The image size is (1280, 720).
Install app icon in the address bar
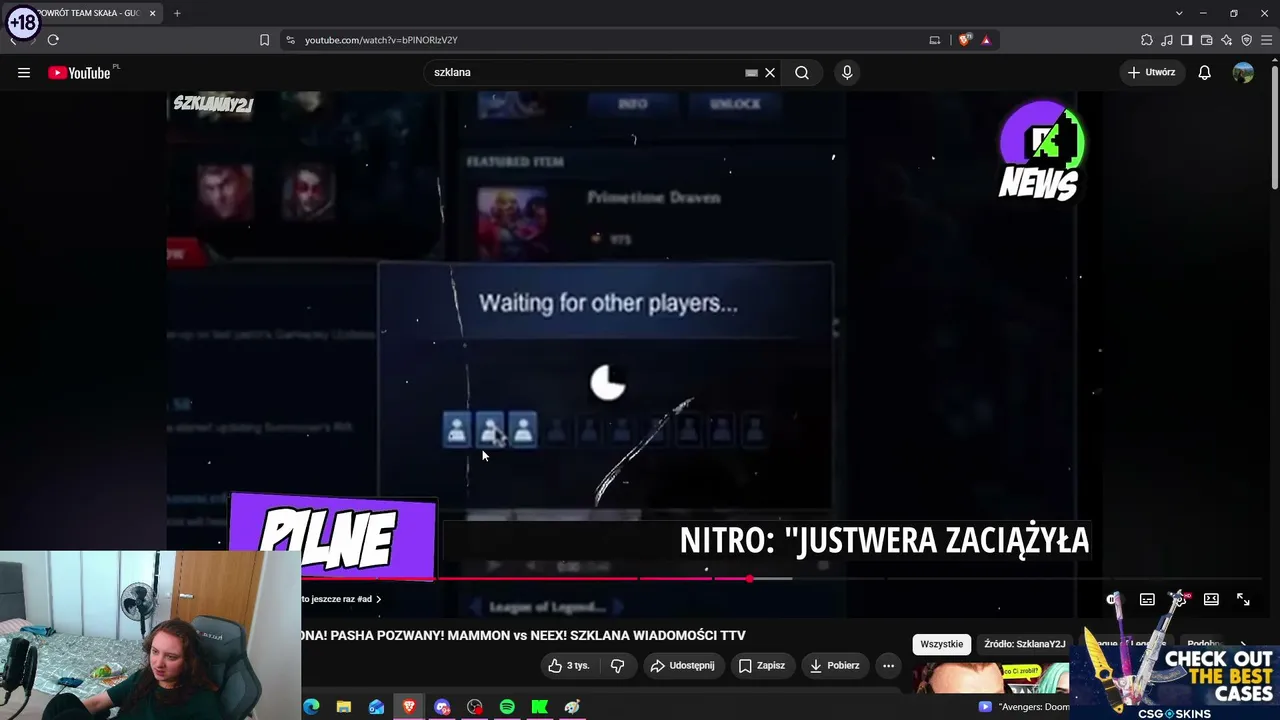[935, 40]
